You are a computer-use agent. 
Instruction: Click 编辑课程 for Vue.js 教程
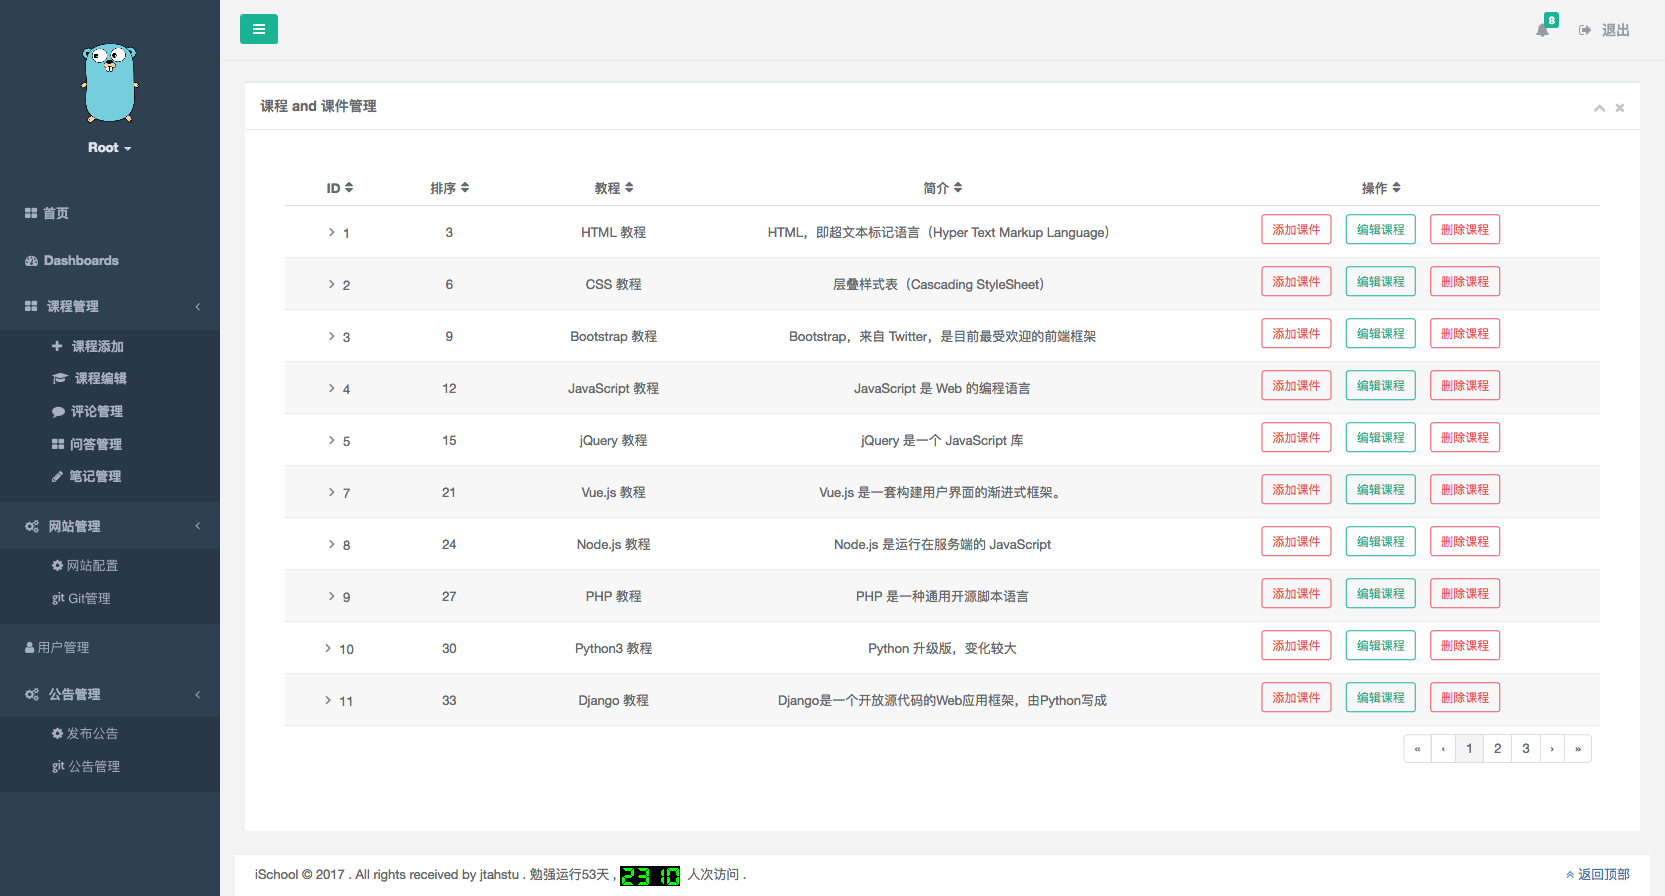[1381, 490]
